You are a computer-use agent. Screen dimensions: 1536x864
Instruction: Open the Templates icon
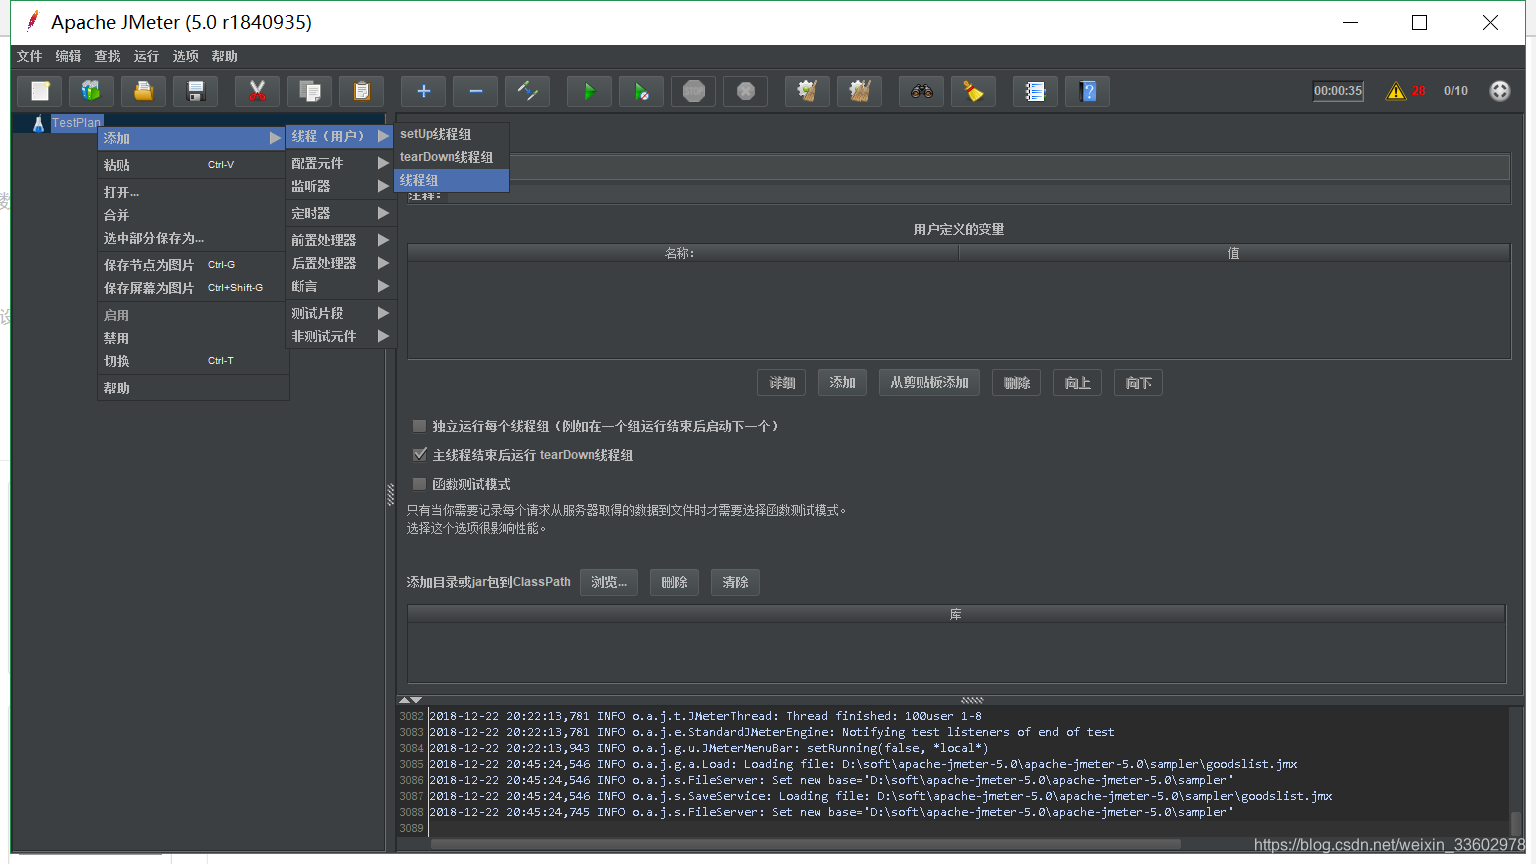tap(91, 91)
